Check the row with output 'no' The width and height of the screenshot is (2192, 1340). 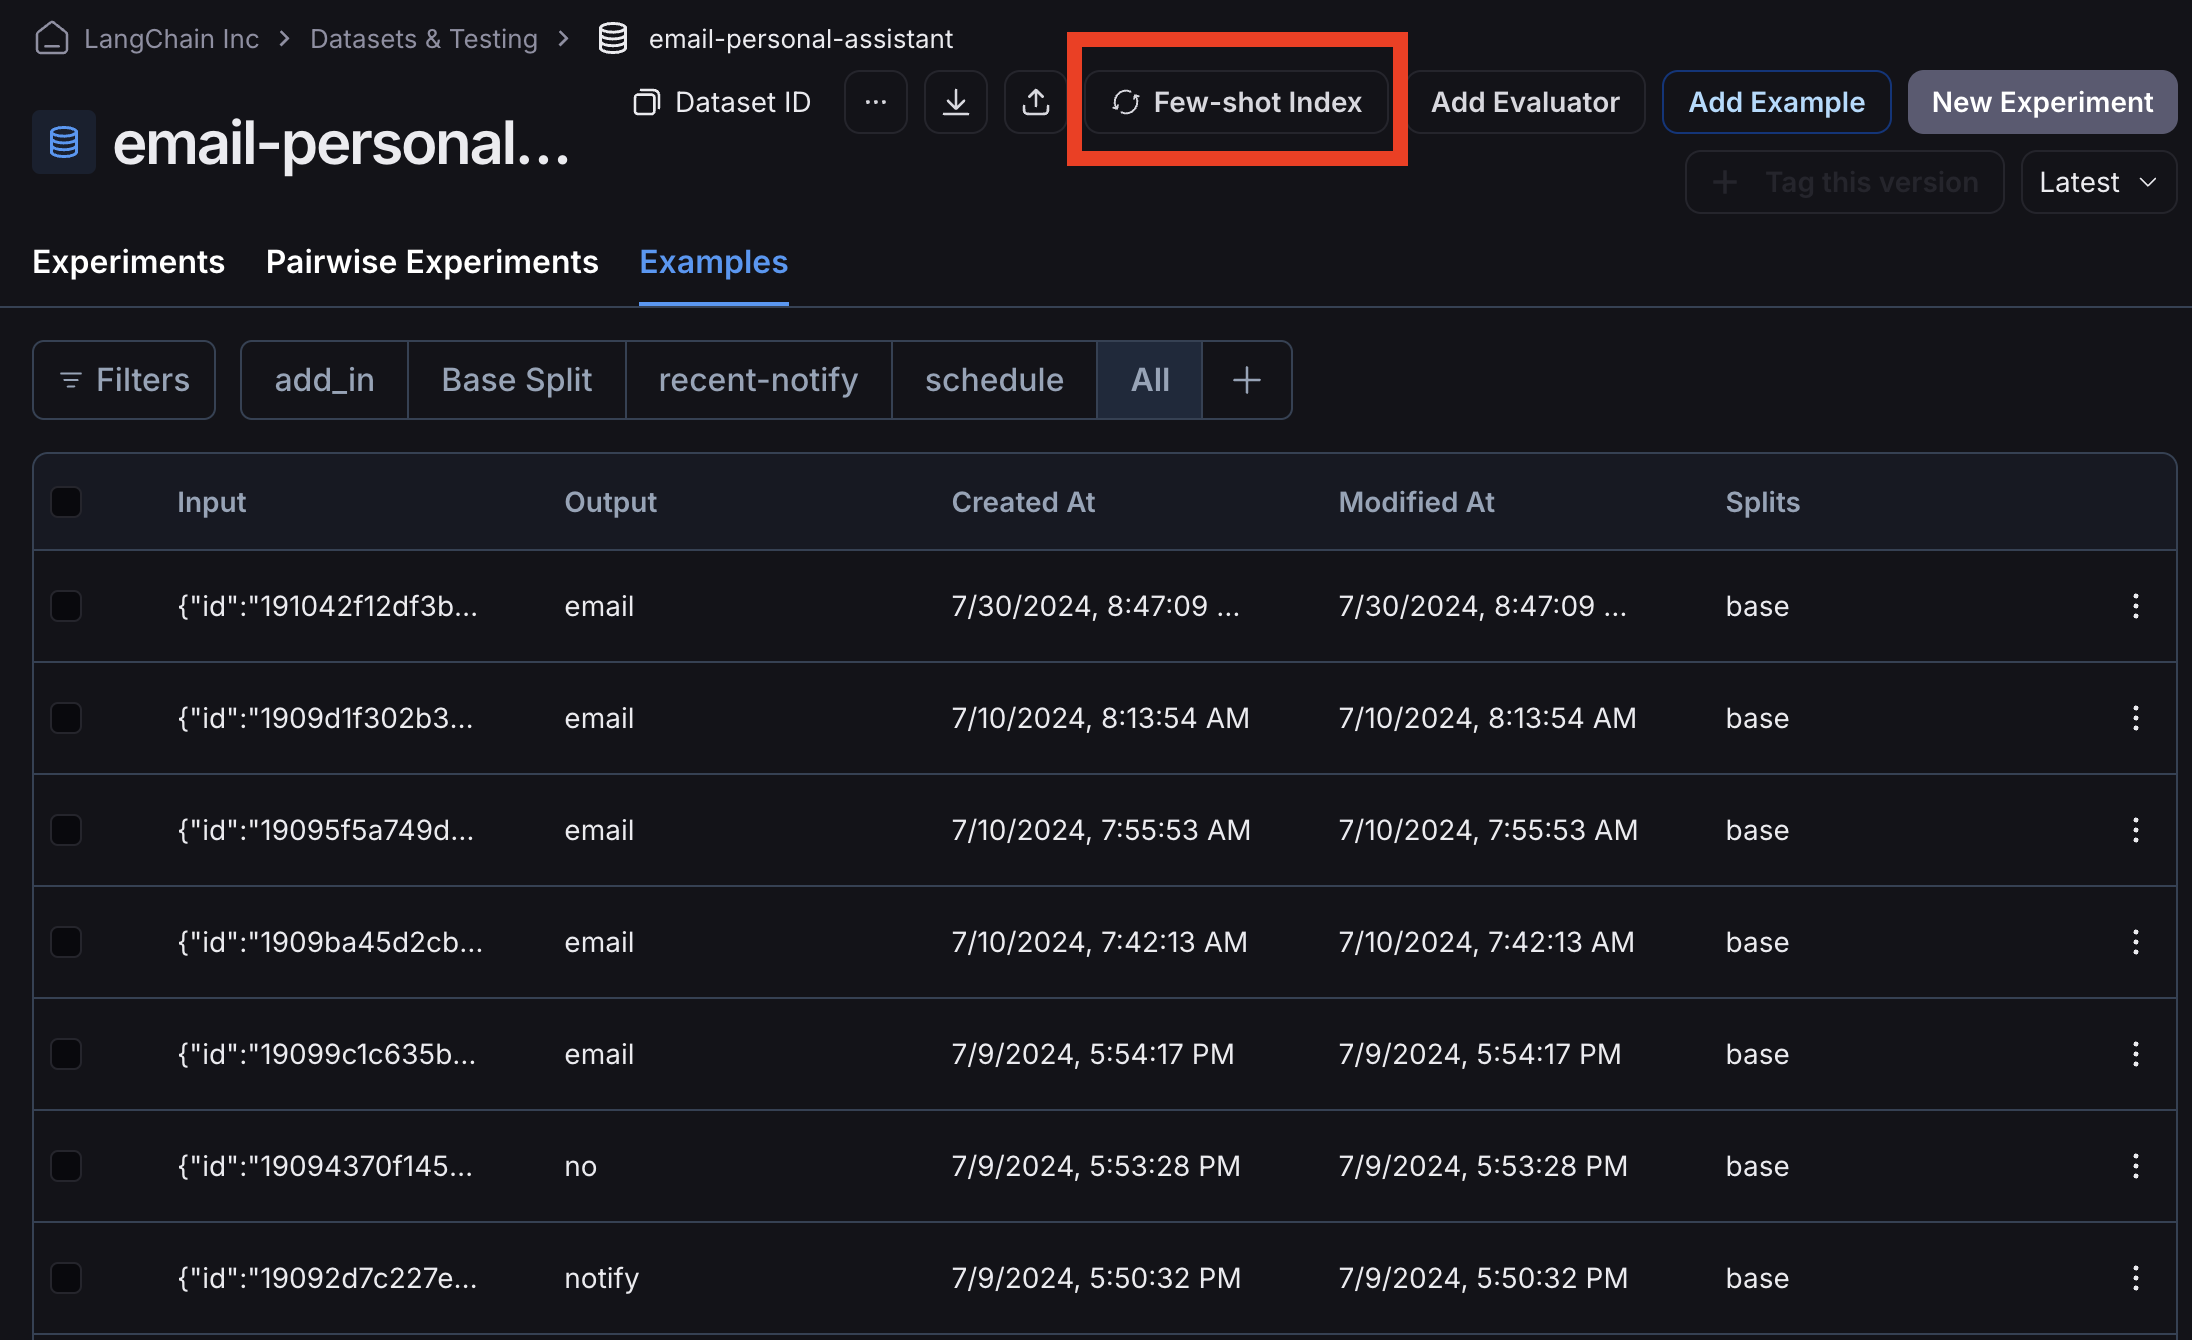(66, 1166)
